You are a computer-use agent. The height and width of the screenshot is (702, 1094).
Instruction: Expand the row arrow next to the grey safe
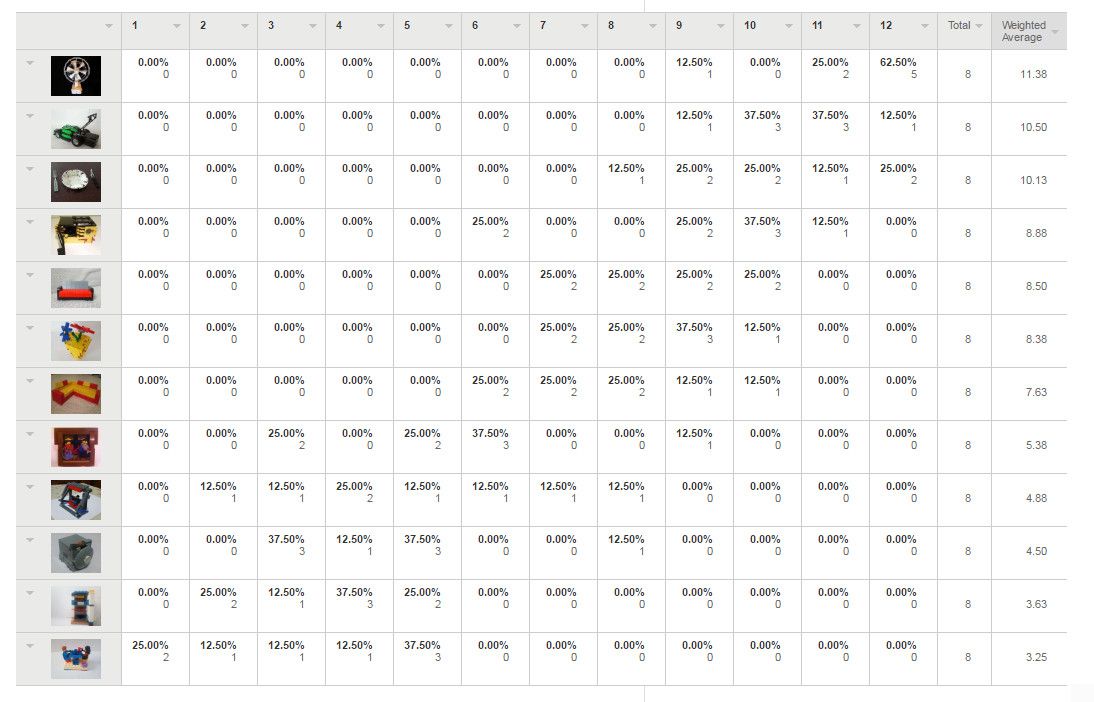pyautogui.click(x=30, y=540)
